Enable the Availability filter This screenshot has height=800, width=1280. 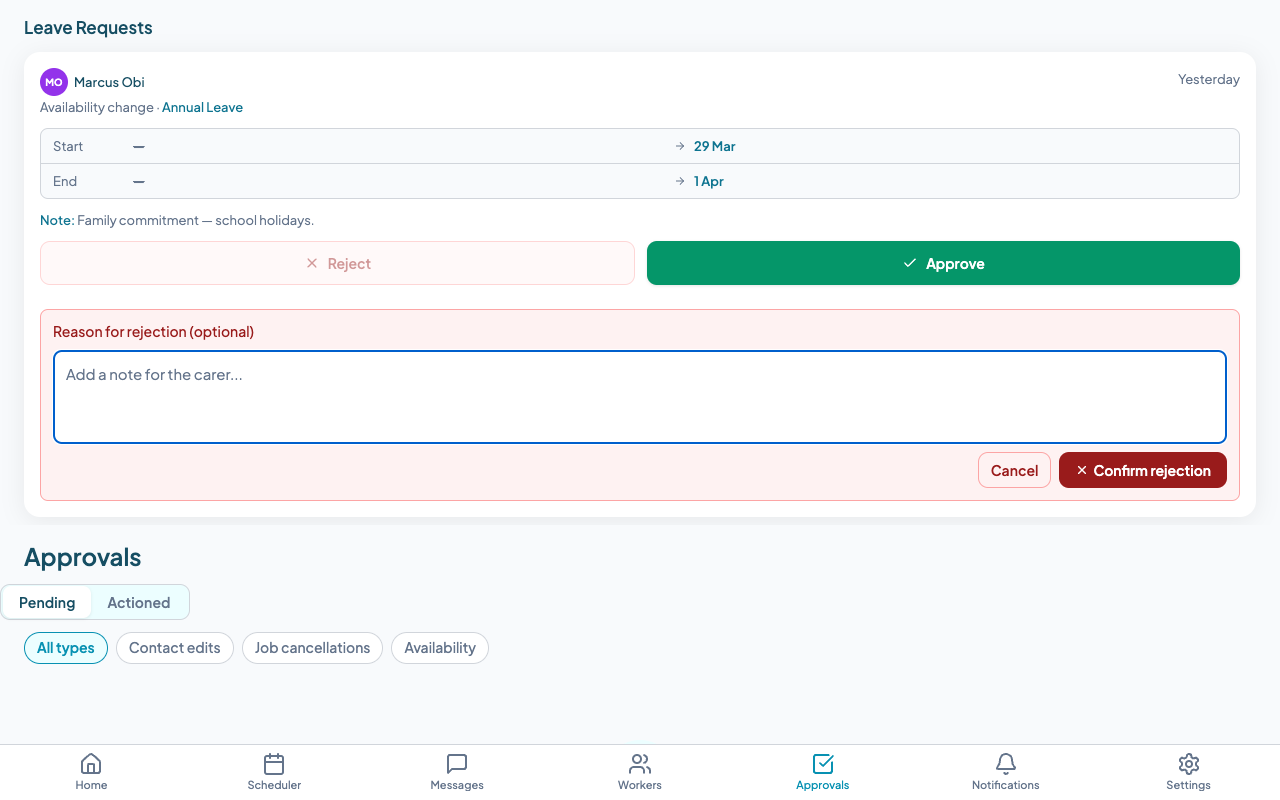click(440, 648)
